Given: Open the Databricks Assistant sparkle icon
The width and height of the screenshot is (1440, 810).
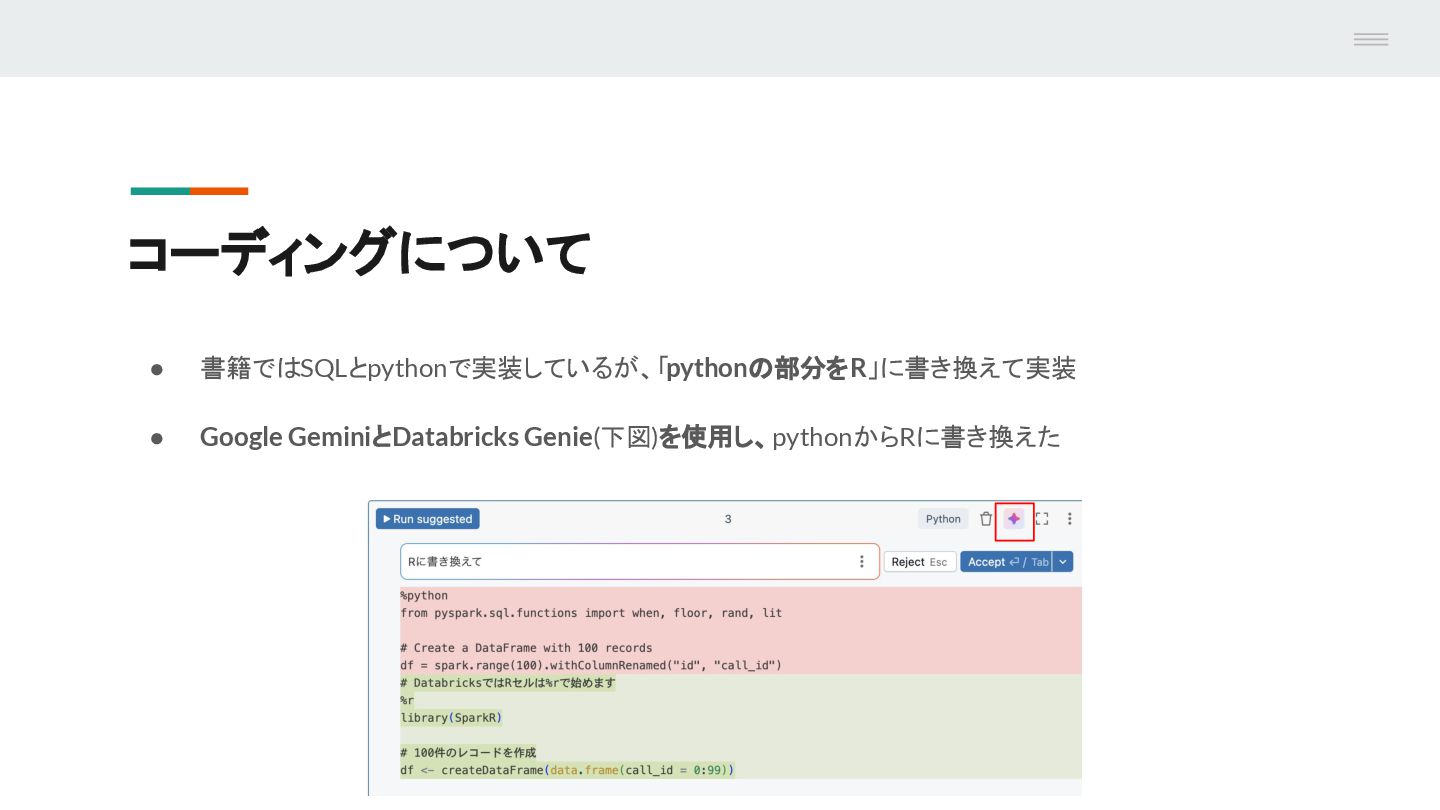Looking at the screenshot, I should click(x=1014, y=519).
